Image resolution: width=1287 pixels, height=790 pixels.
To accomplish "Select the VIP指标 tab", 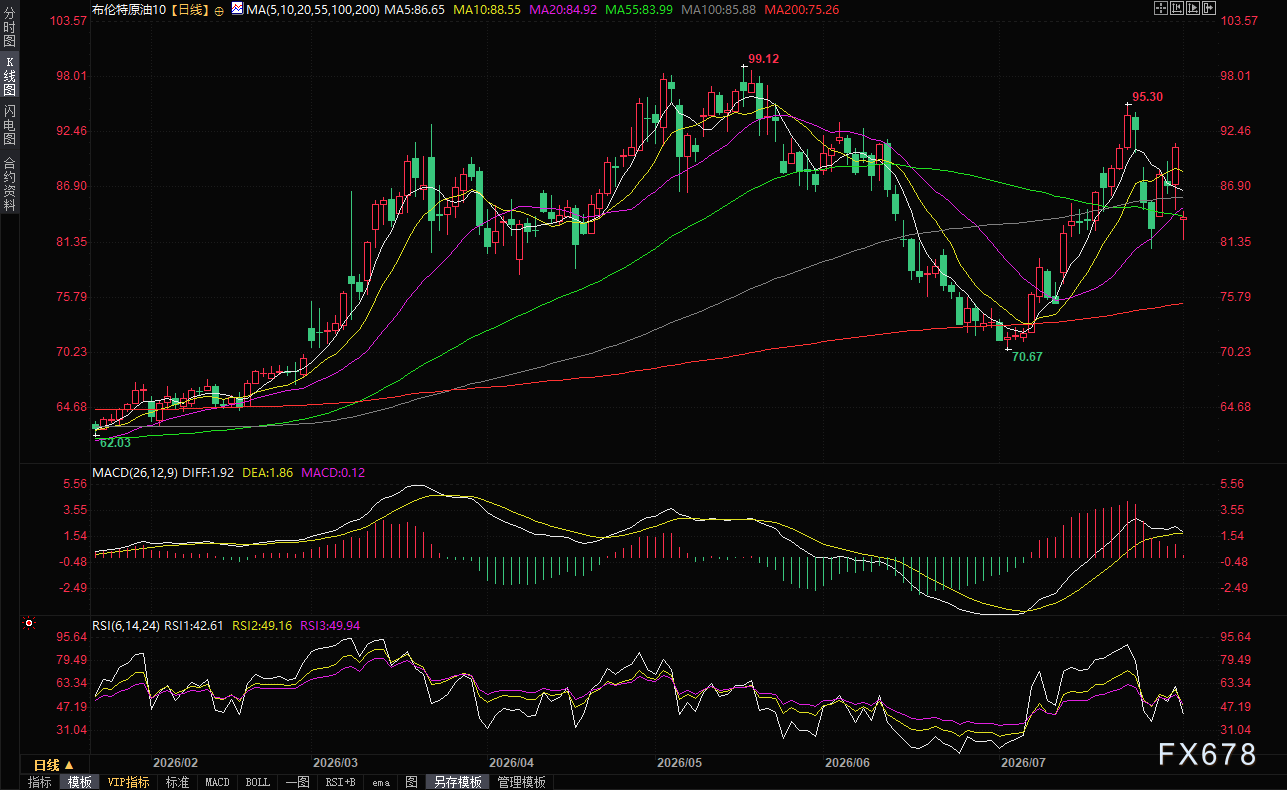I will (x=129, y=782).
